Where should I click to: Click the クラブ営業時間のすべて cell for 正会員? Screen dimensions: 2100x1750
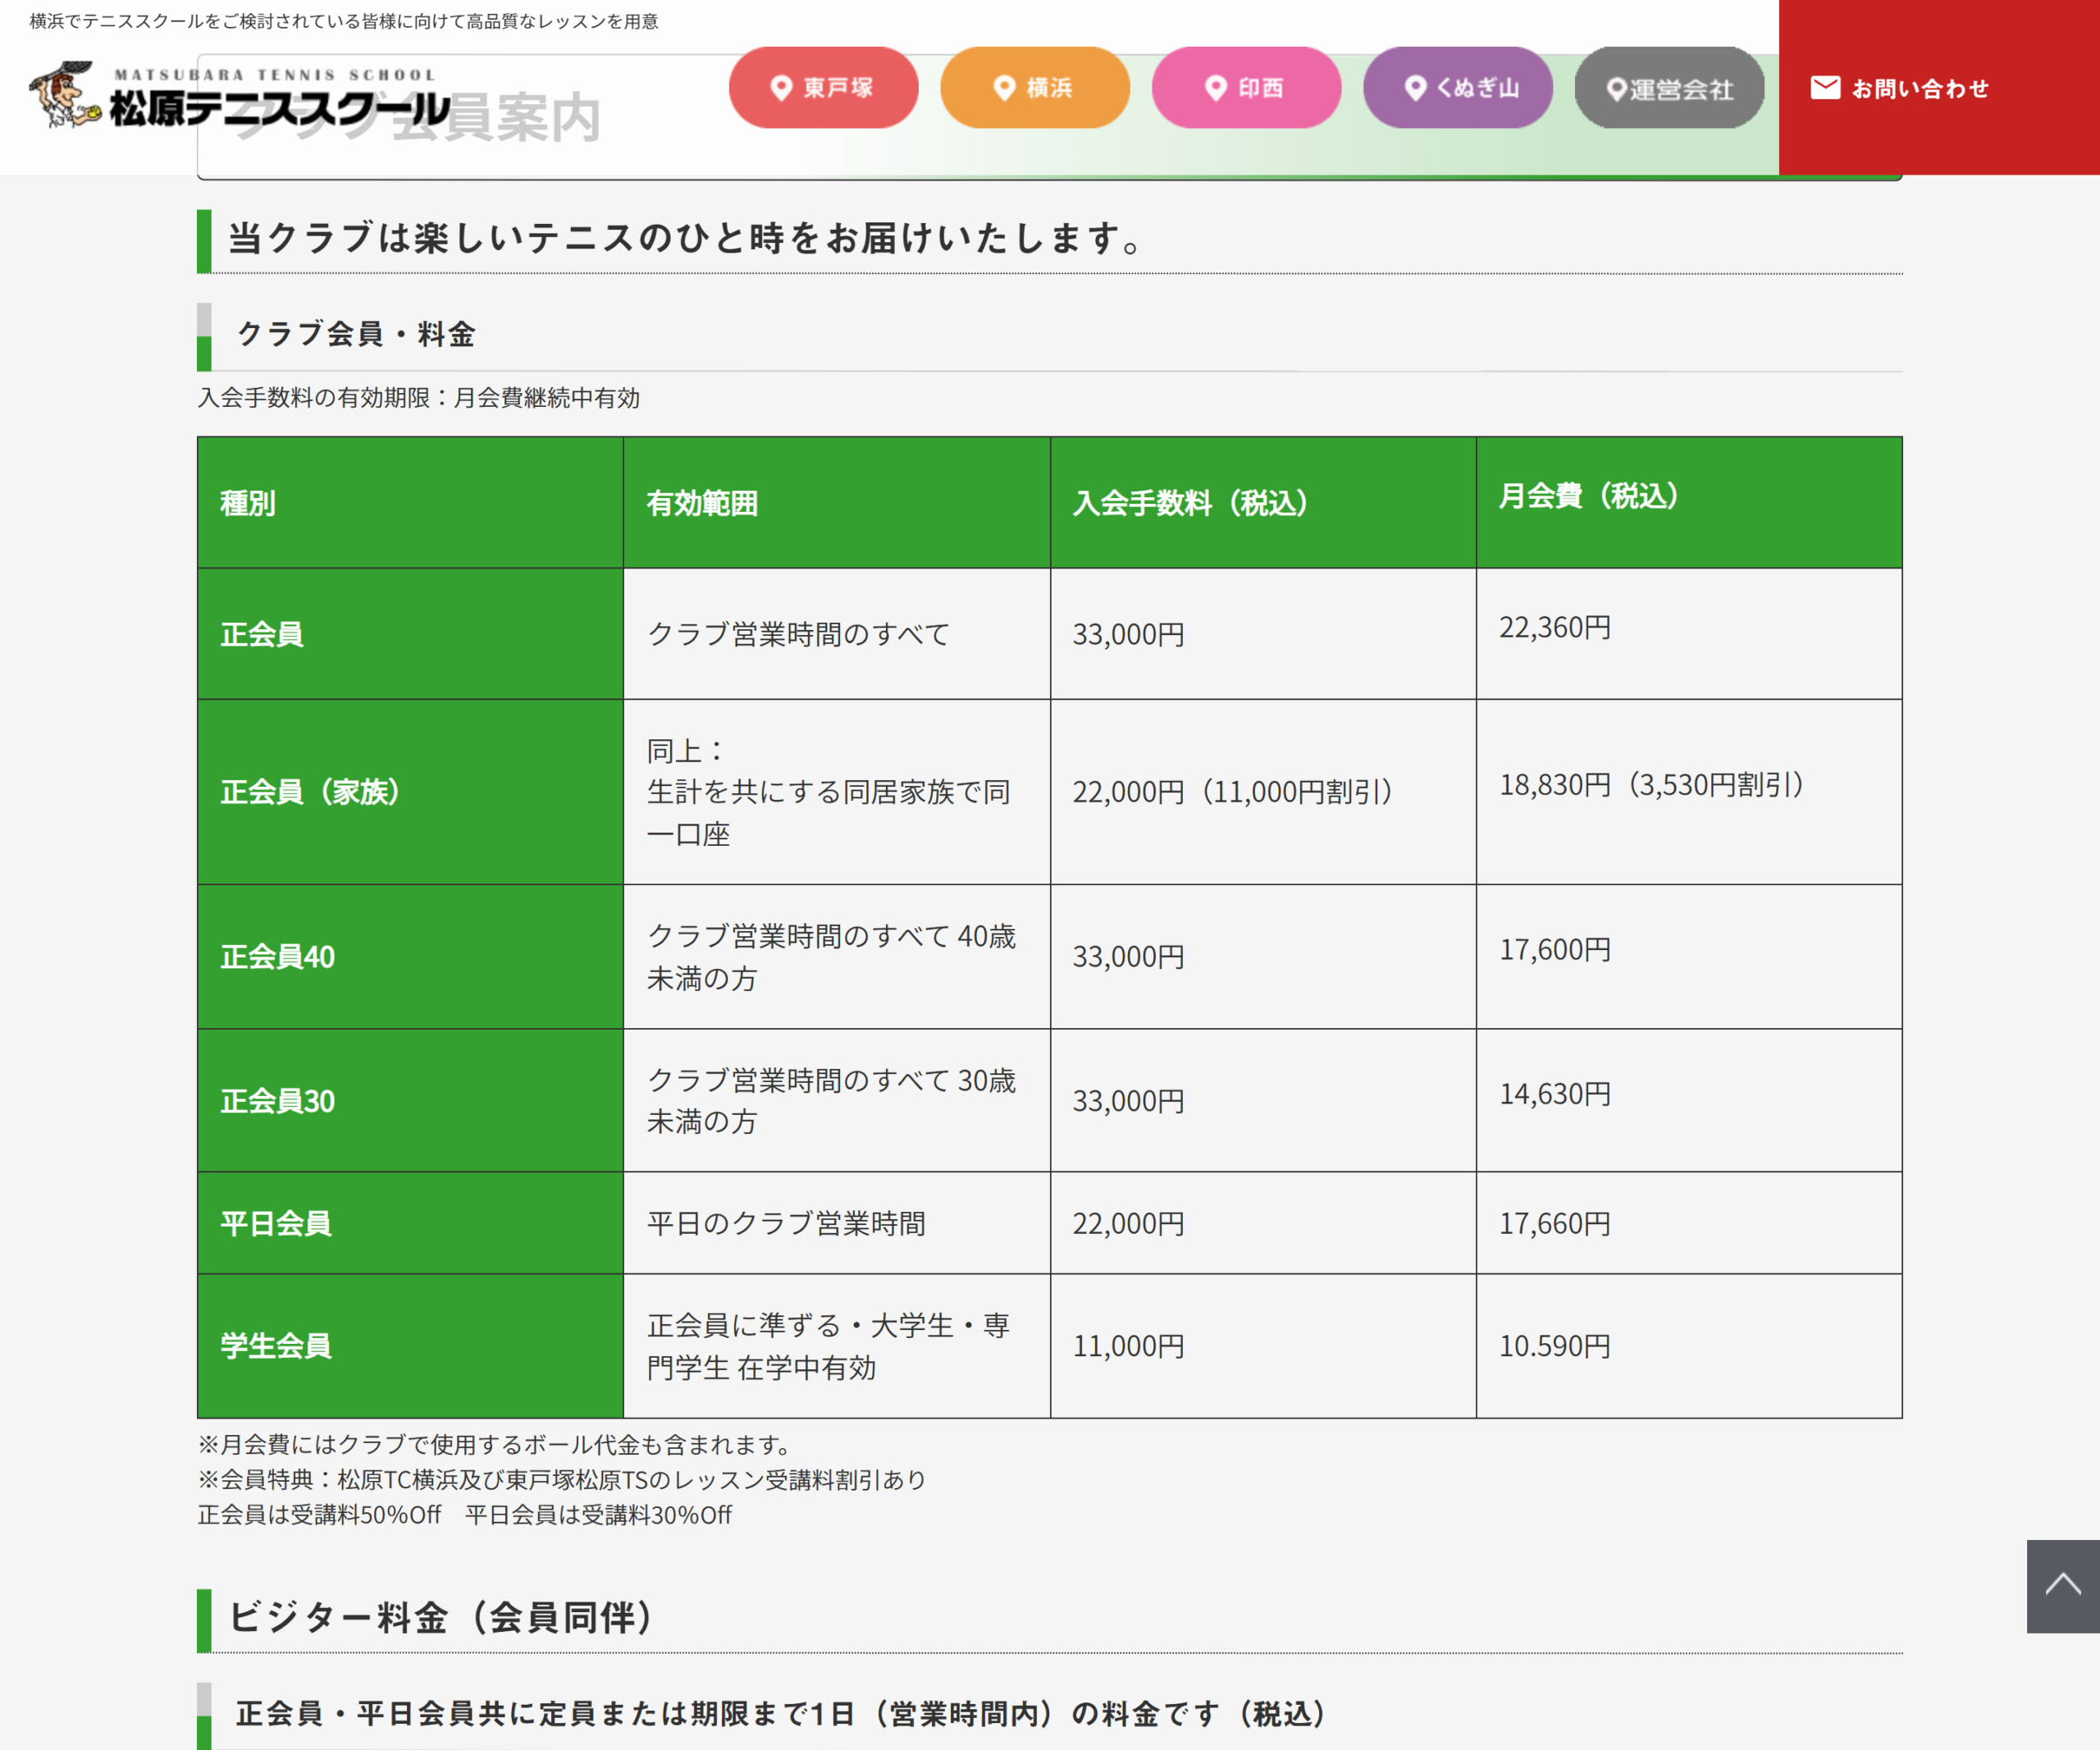[836, 634]
